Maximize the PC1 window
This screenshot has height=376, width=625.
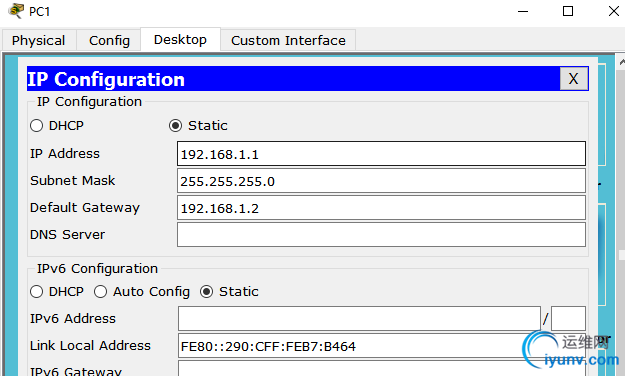(568, 11)
